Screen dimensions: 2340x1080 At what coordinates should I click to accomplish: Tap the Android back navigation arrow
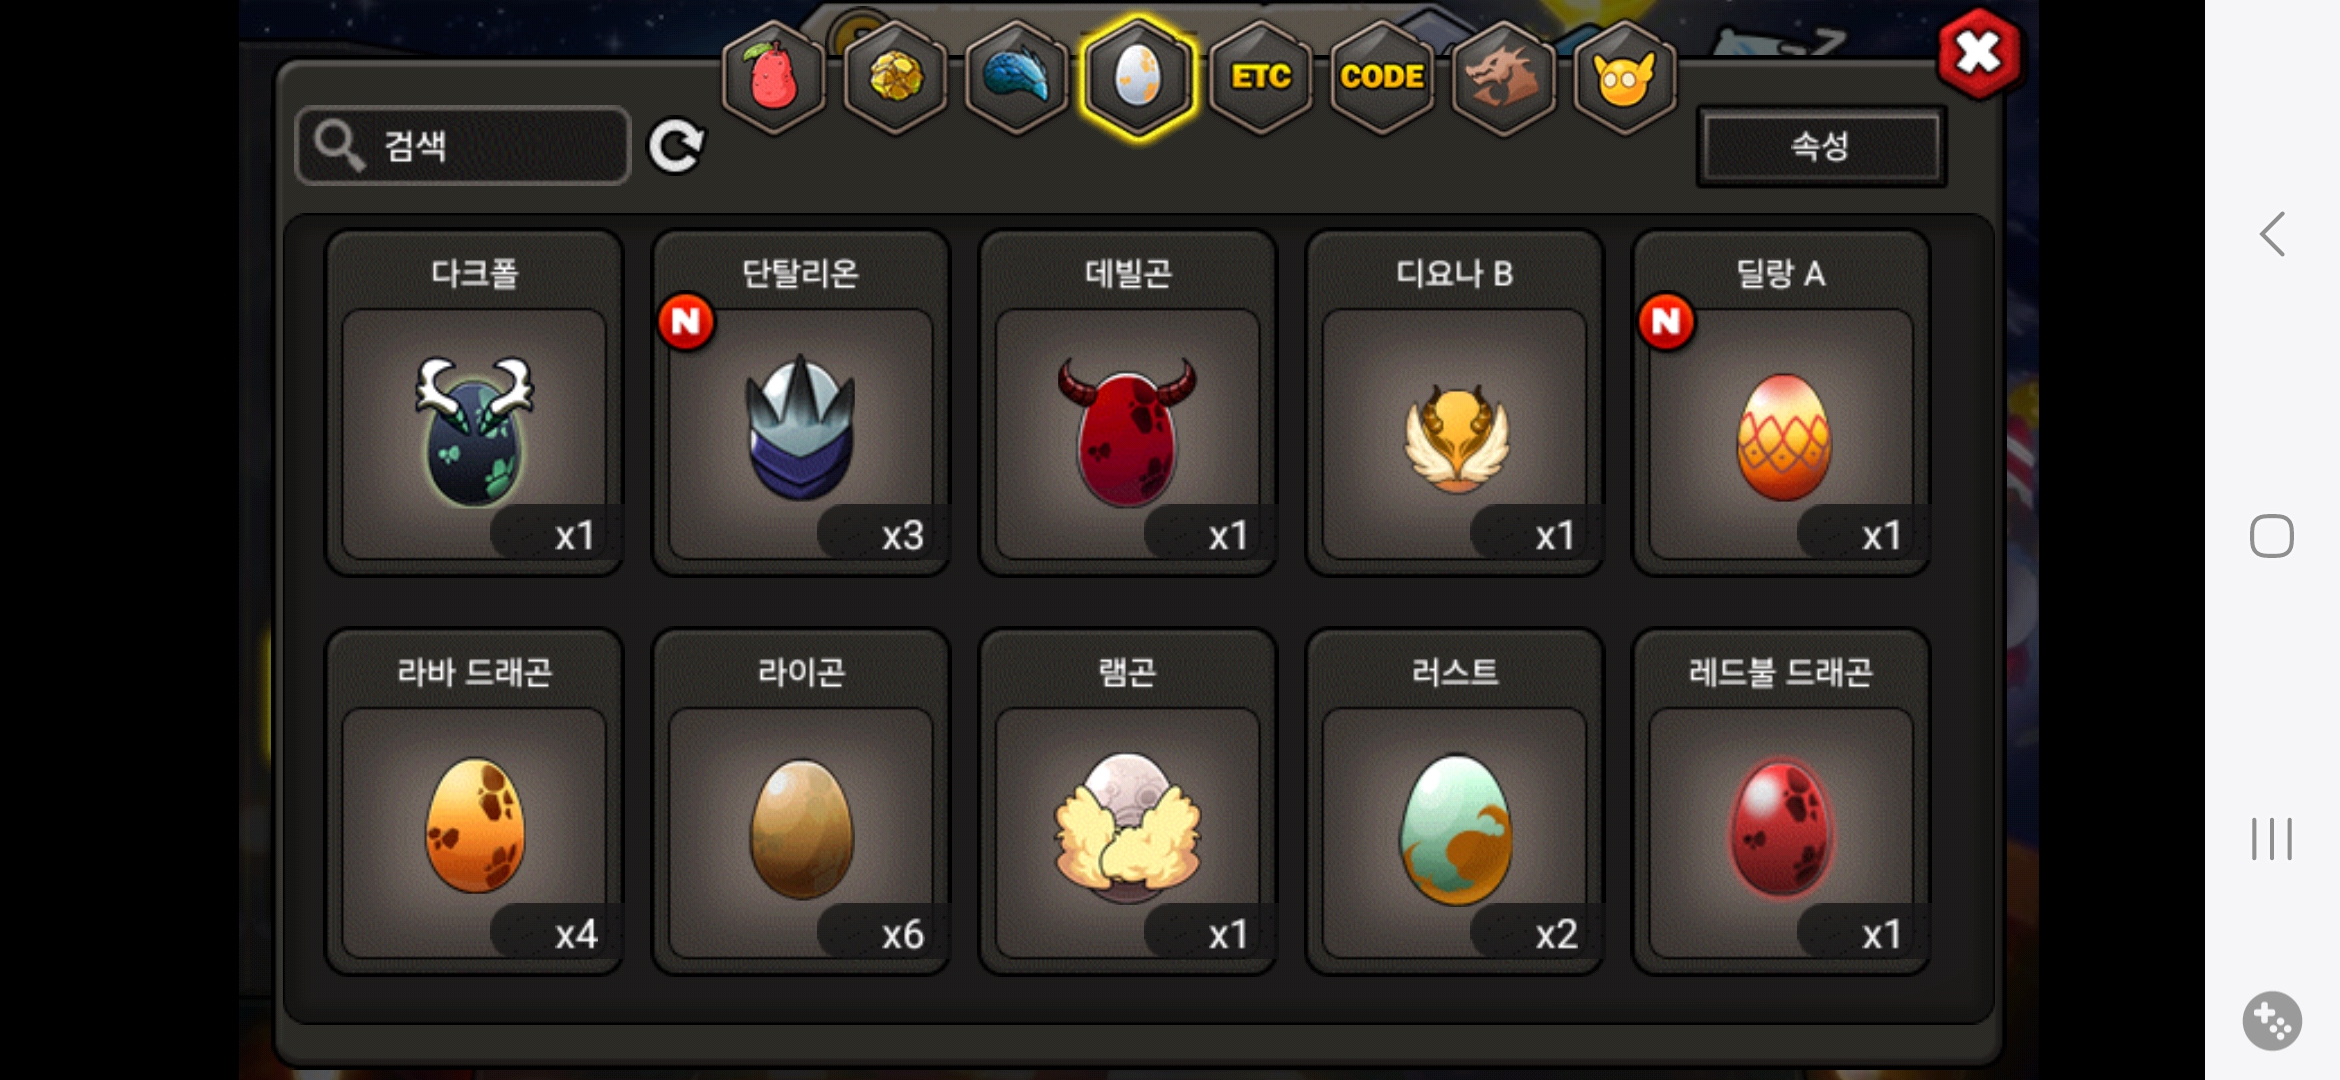click(x=2272, y=235)
